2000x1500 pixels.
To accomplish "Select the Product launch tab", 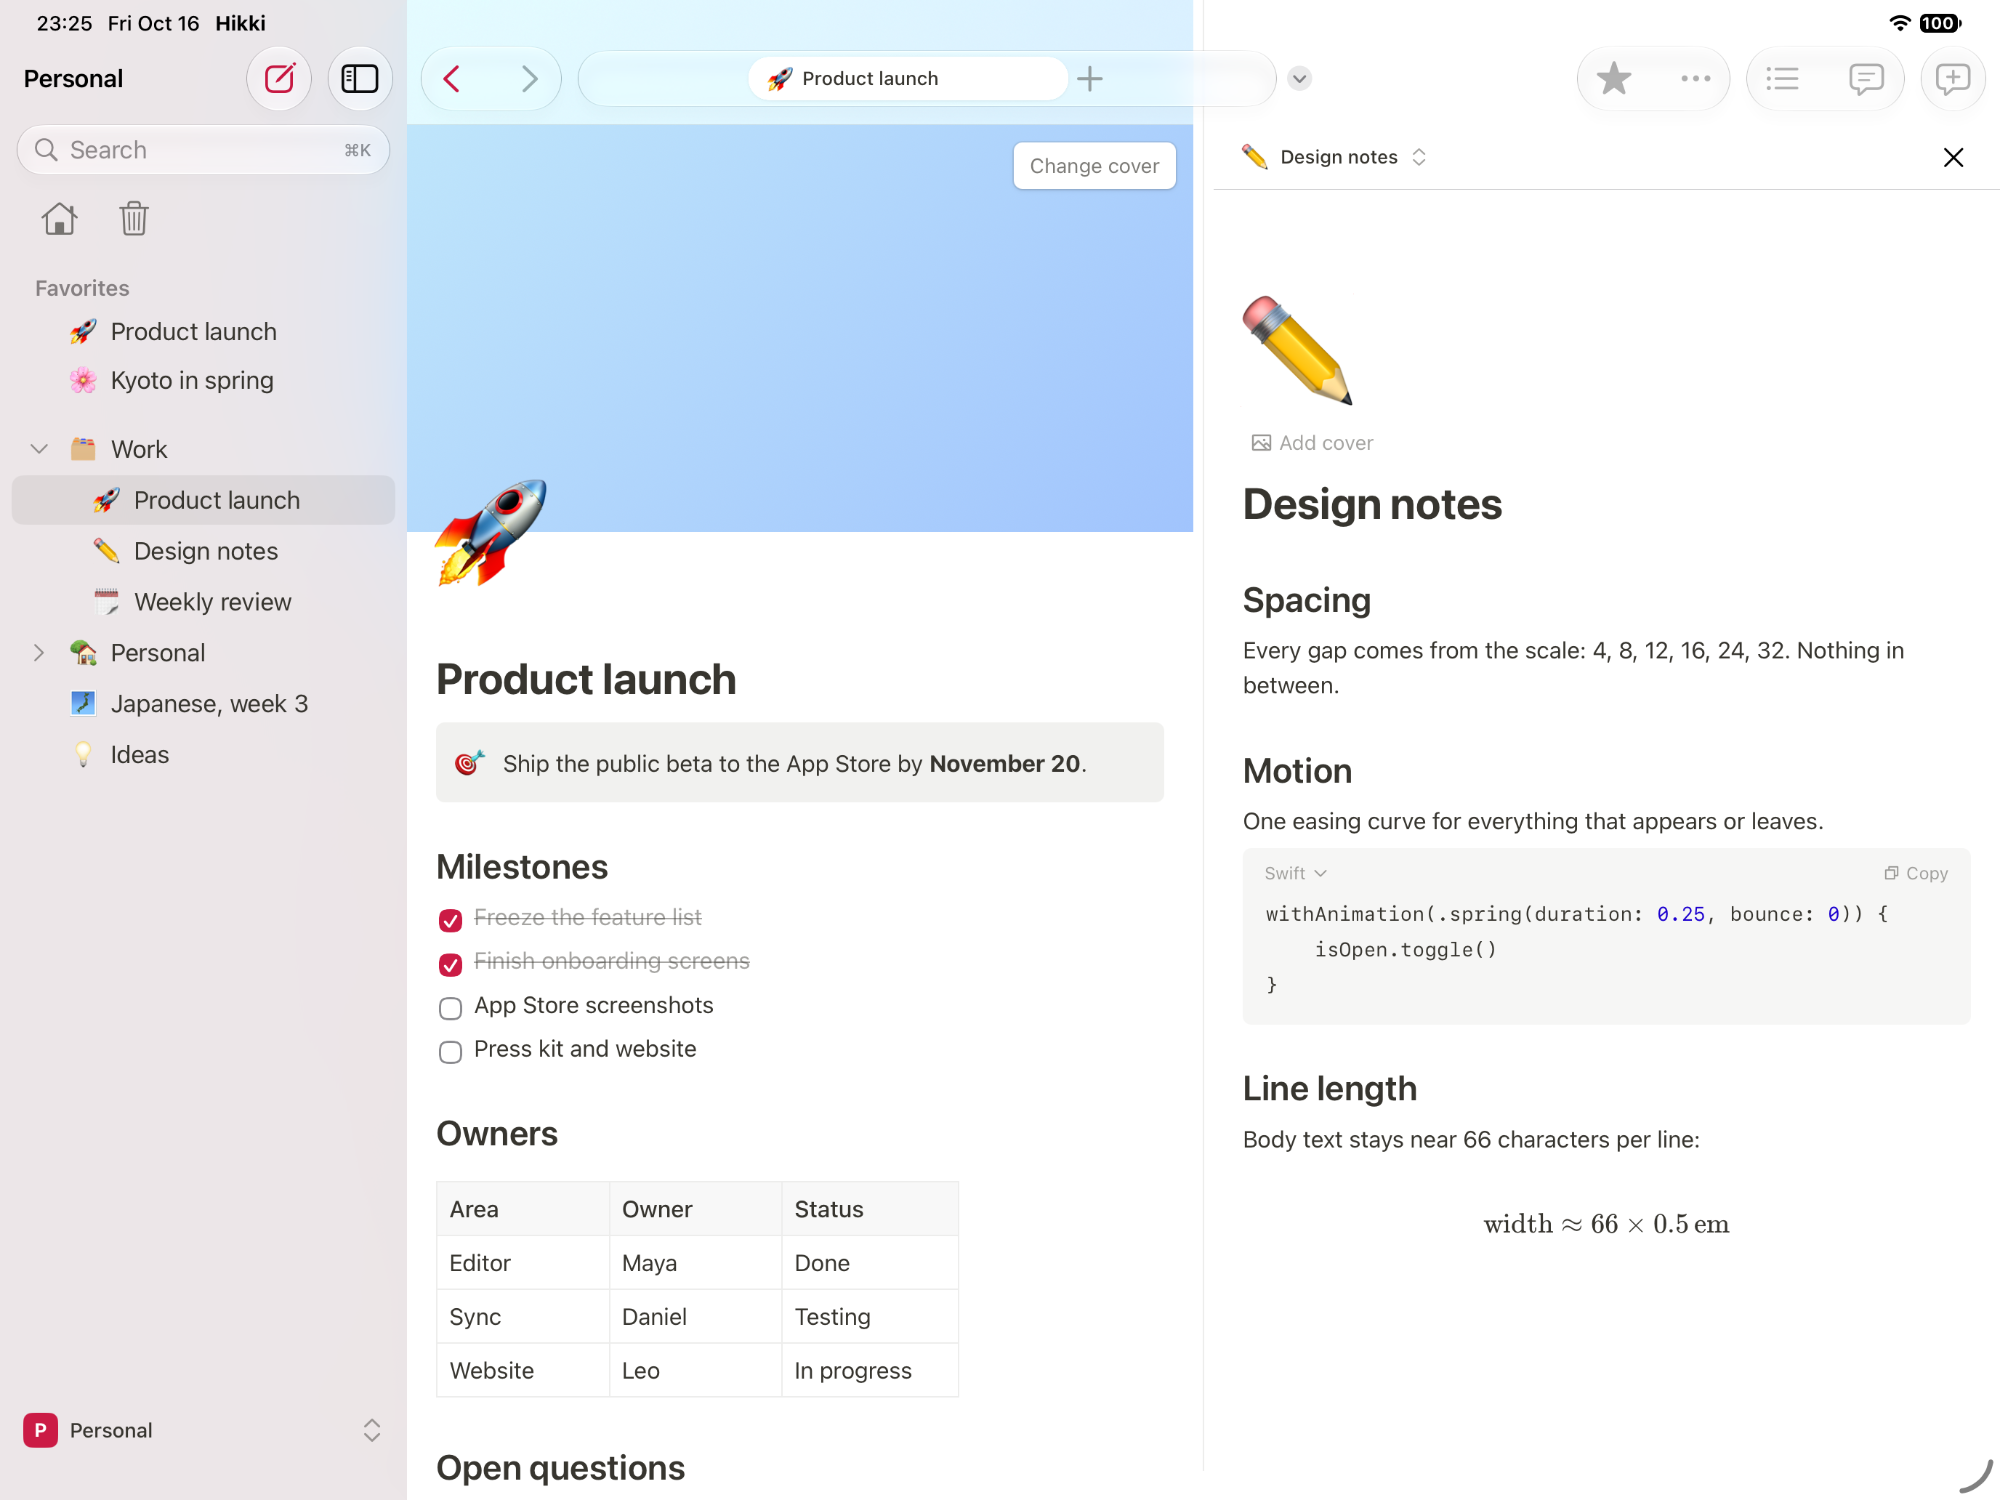I will coord(908,78).
